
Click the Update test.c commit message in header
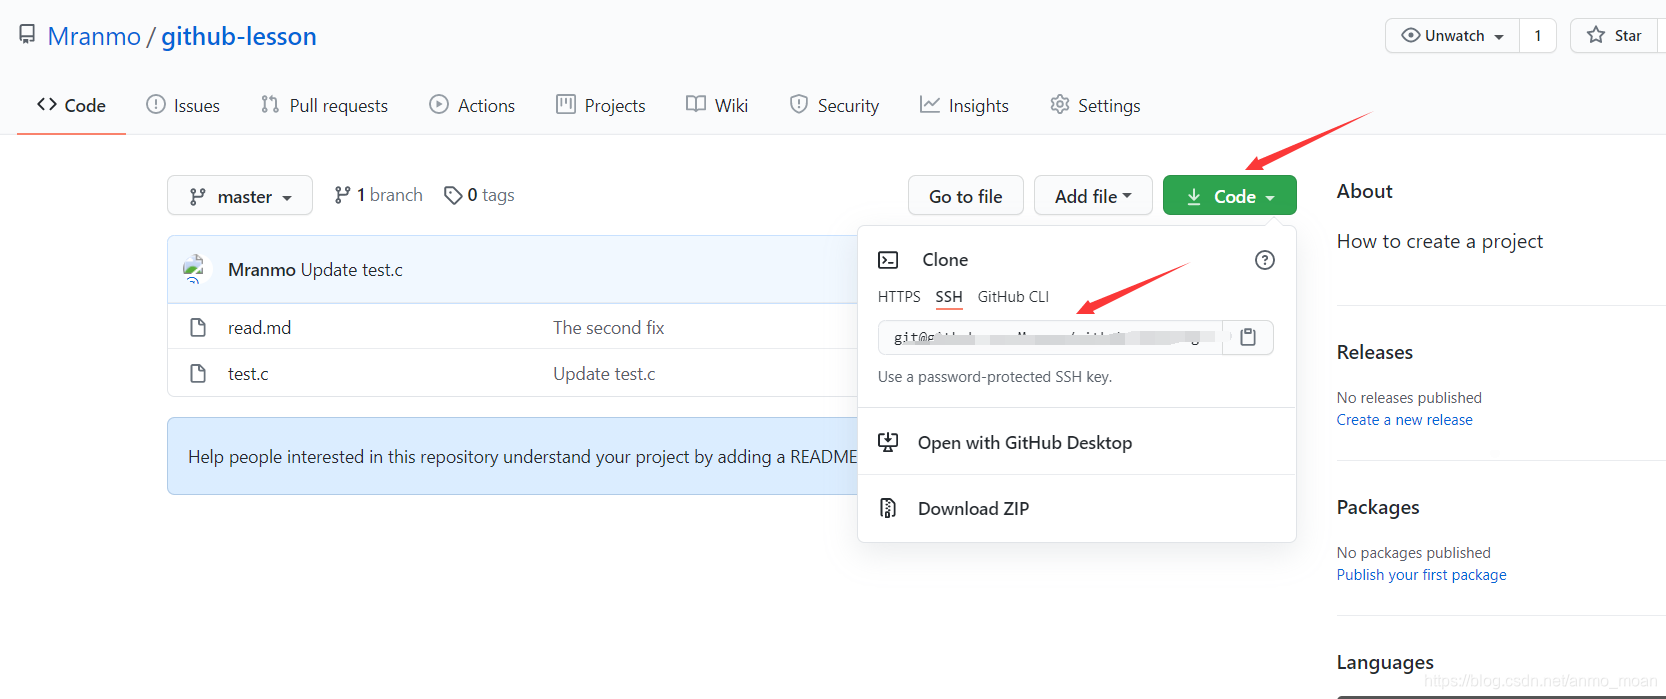(351, 270)
